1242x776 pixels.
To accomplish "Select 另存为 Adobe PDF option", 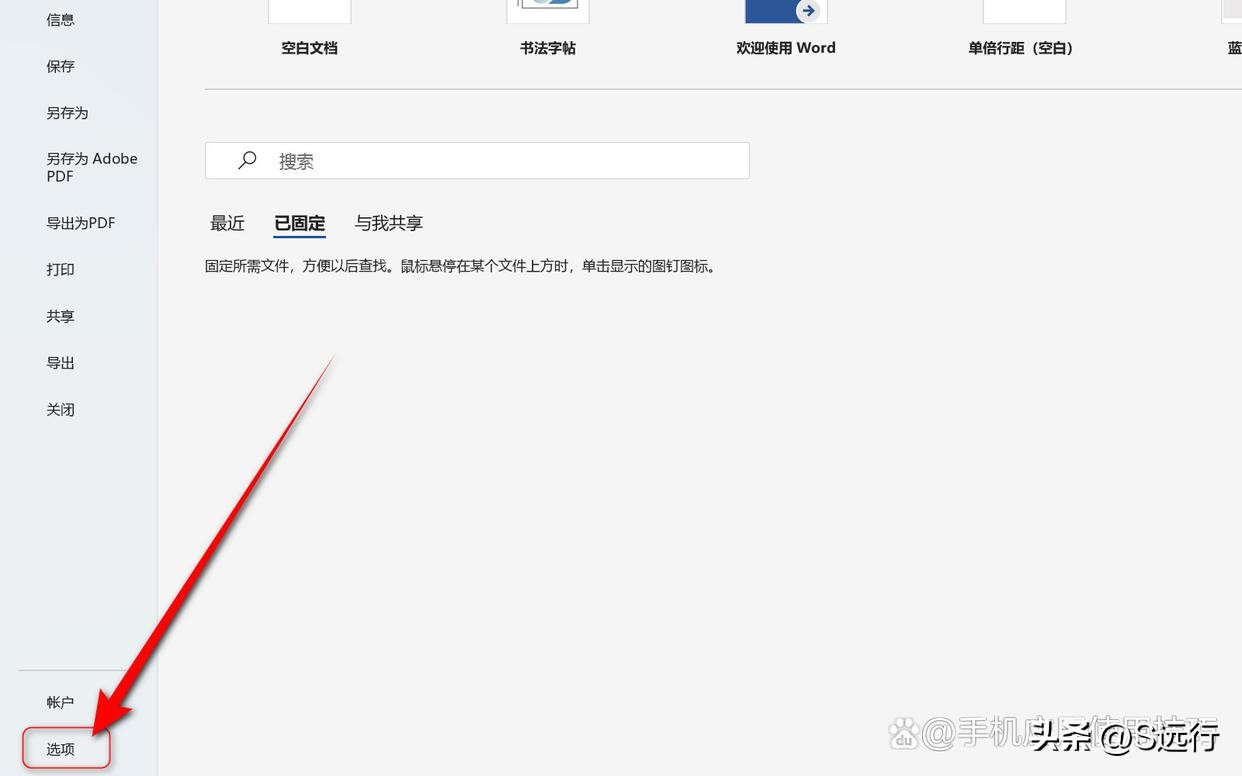I will (x=91, y=166).
